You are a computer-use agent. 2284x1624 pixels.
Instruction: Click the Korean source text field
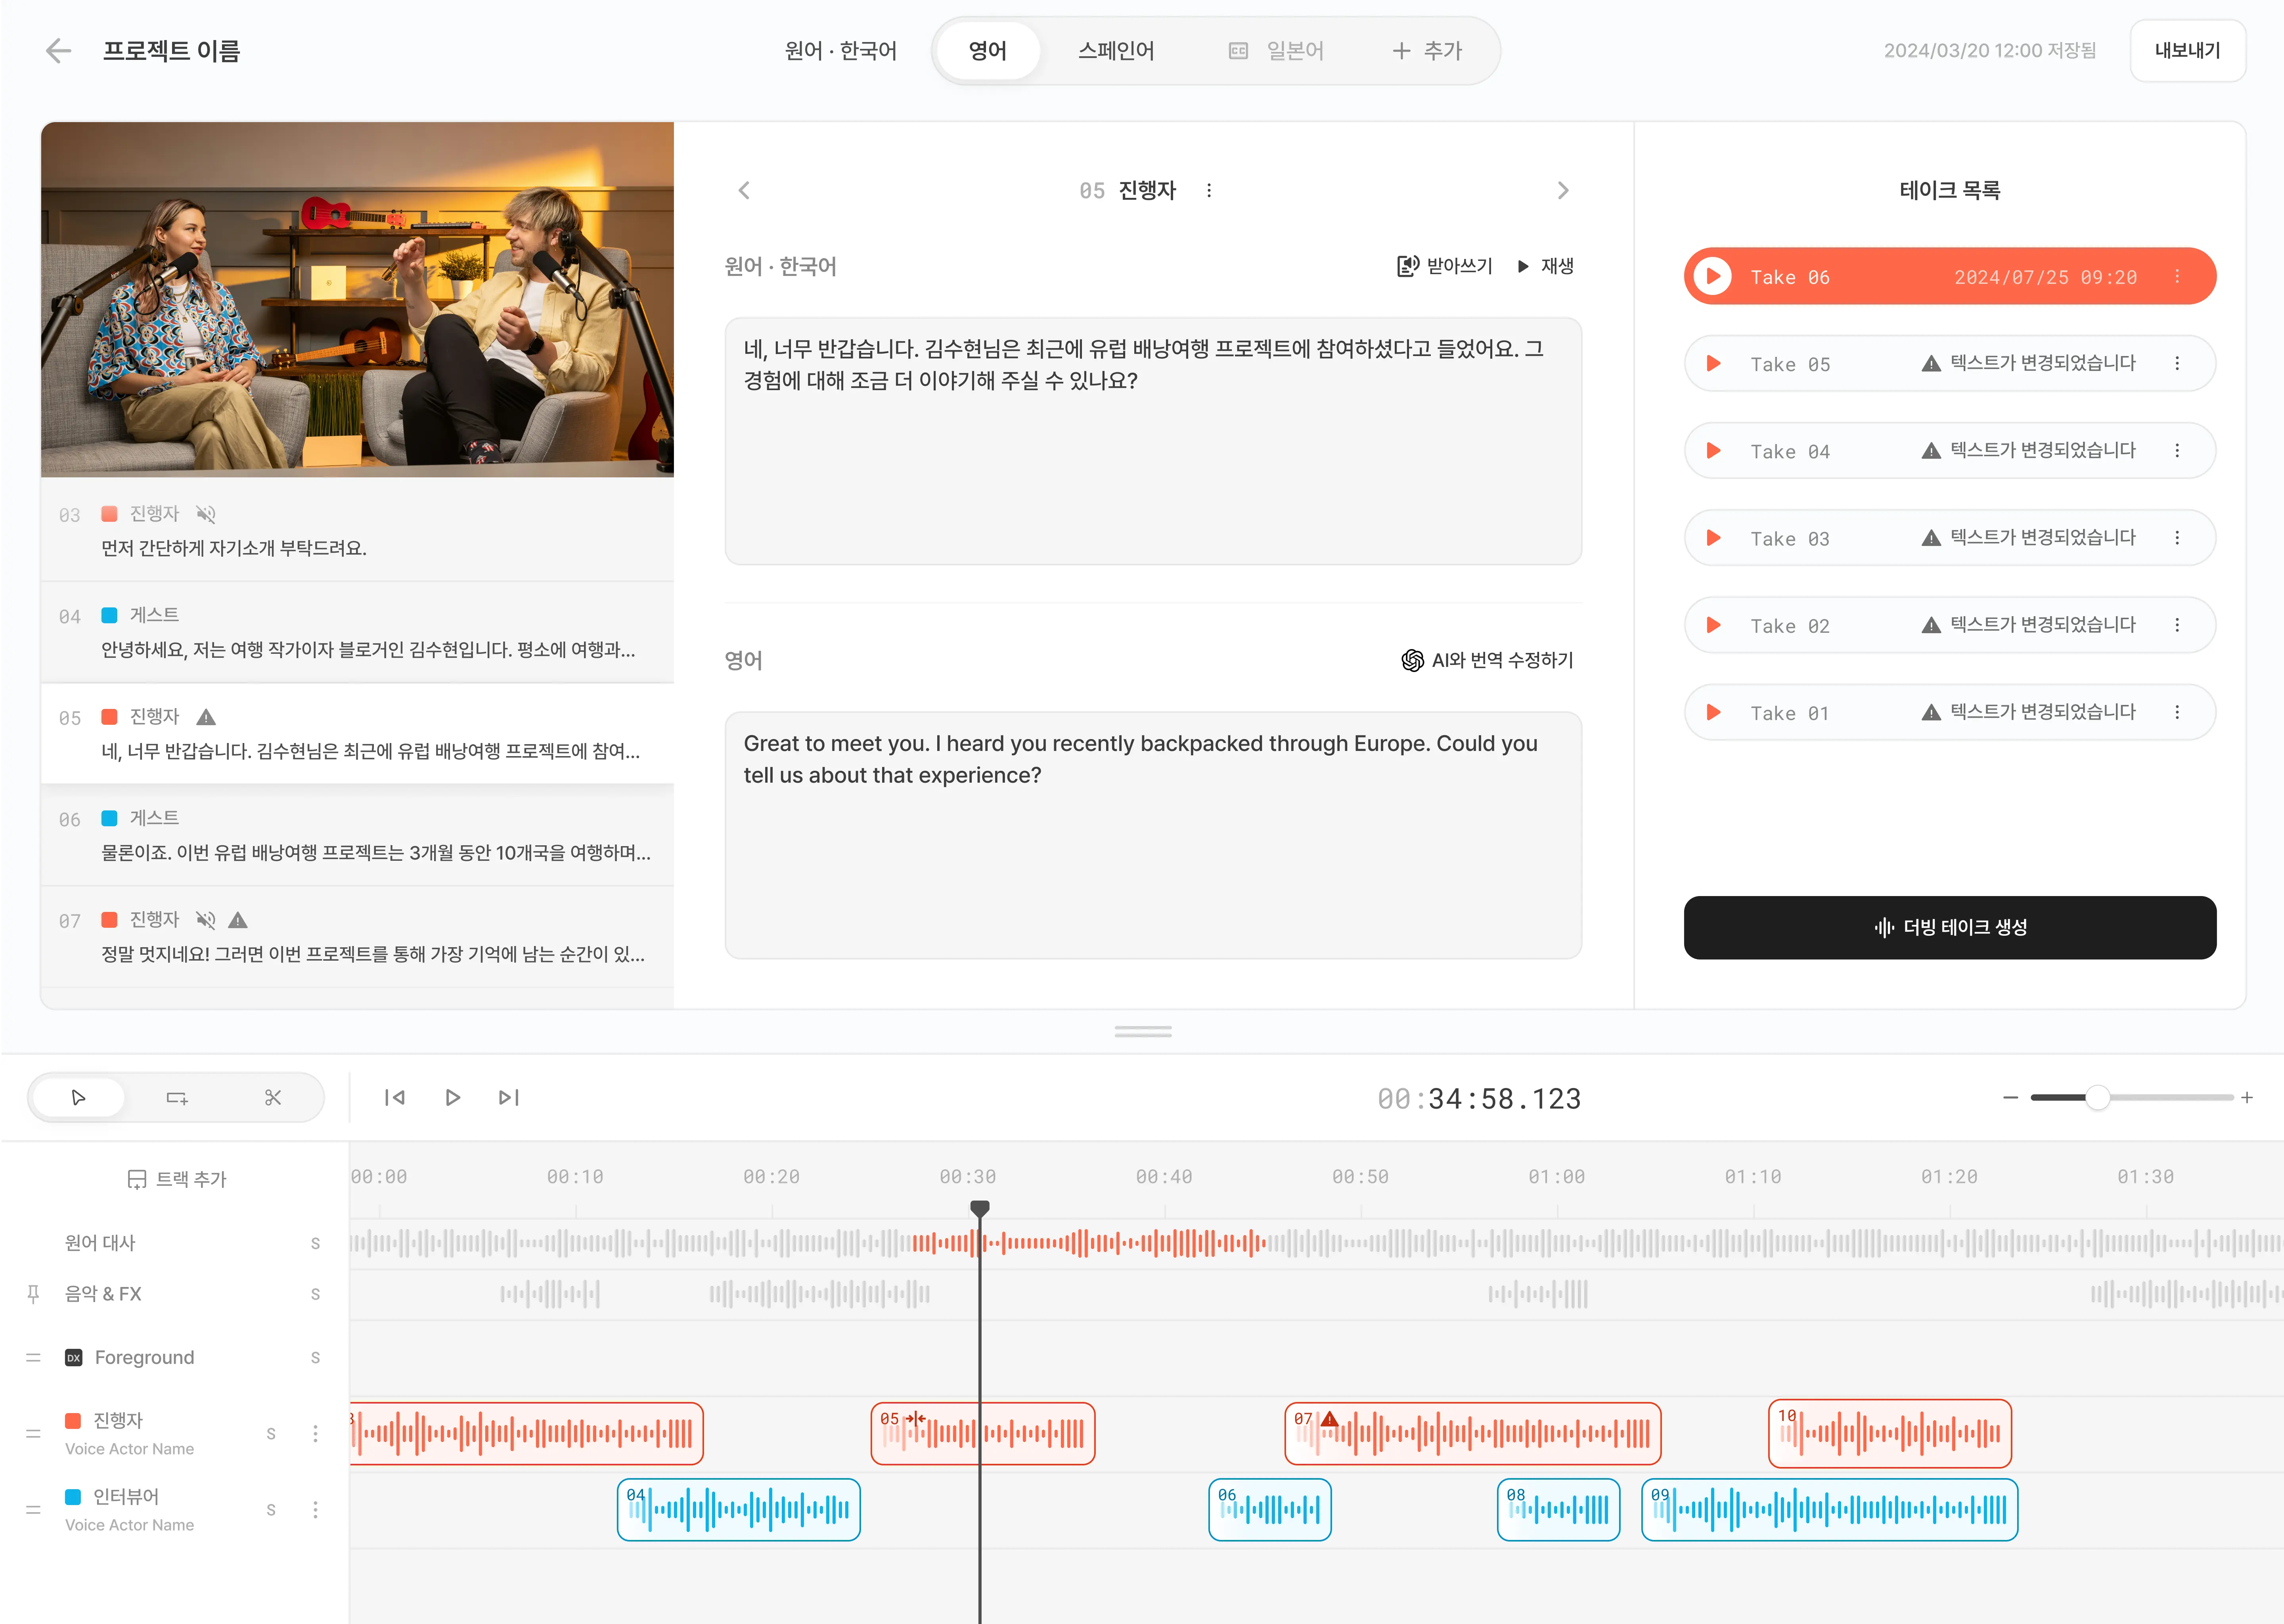pyautogui.click(x=1153, y=441)
